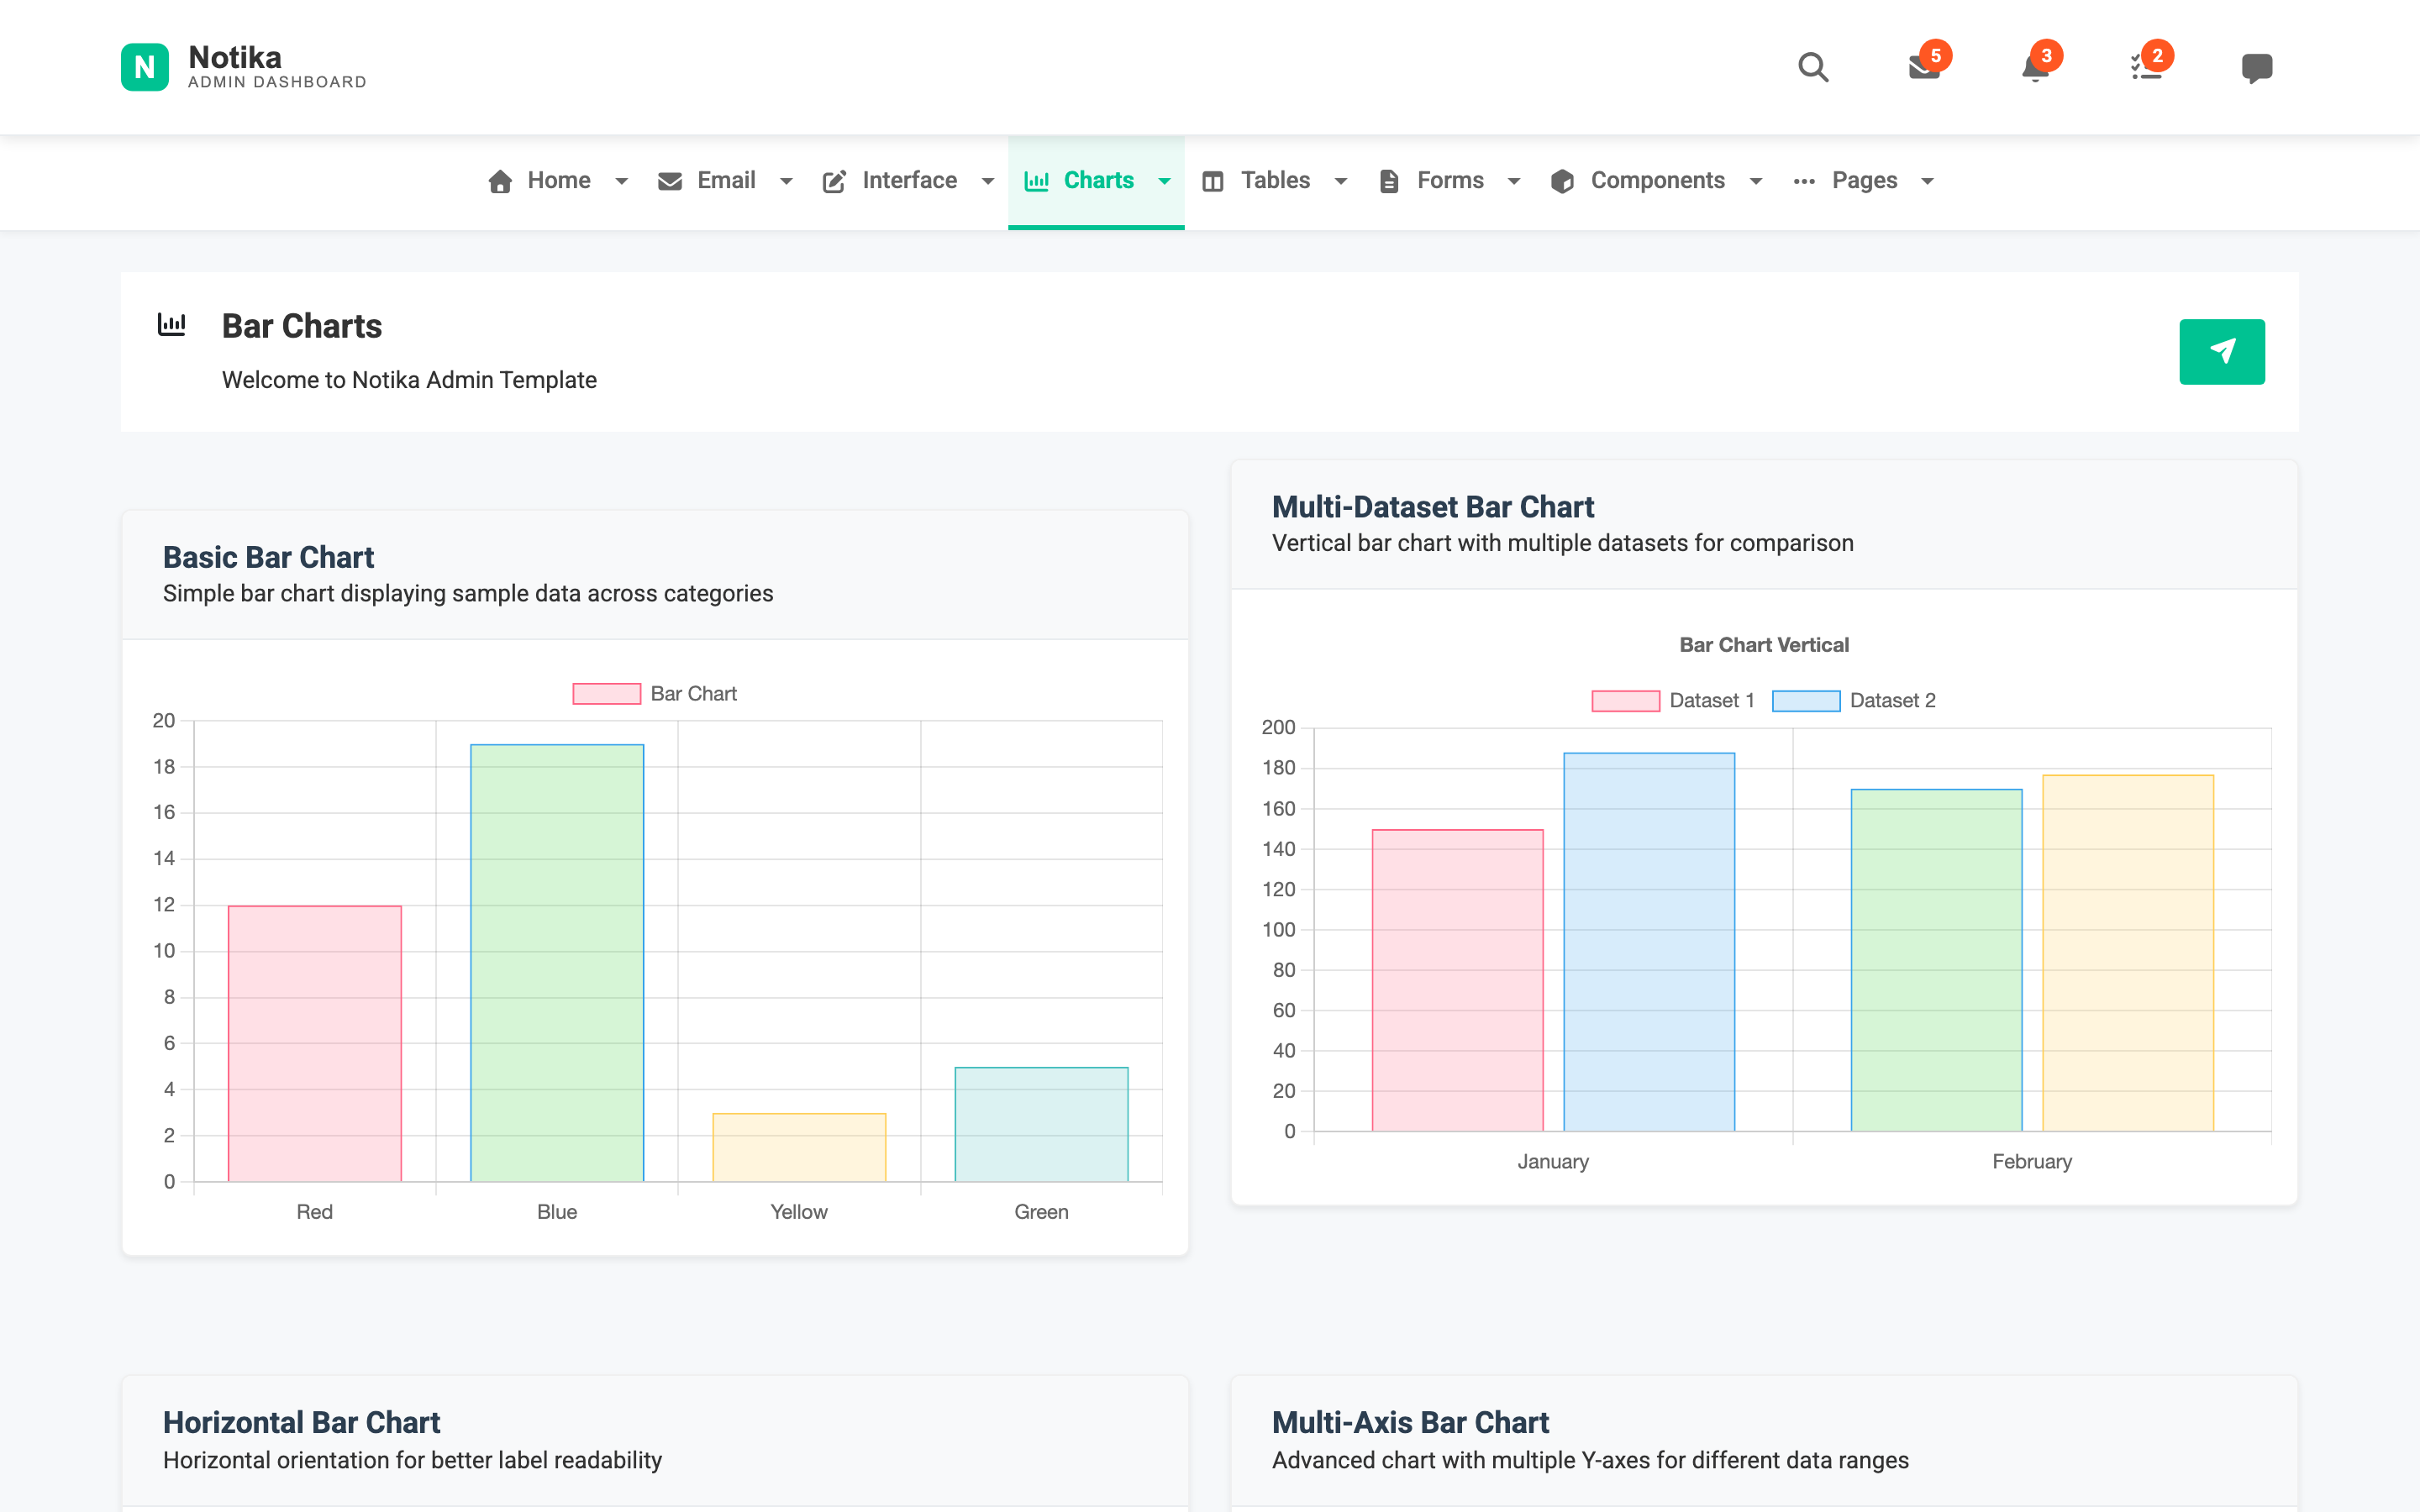Open the task checklist icon with badge 2
2420x1512 pixels.
(2146, 67)
